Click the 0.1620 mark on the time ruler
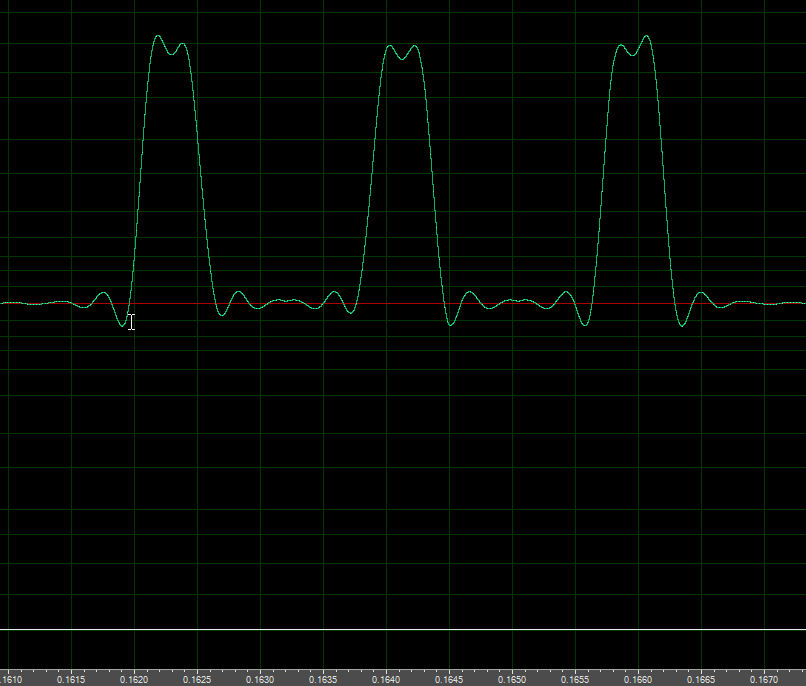 (x=134, y=679)
